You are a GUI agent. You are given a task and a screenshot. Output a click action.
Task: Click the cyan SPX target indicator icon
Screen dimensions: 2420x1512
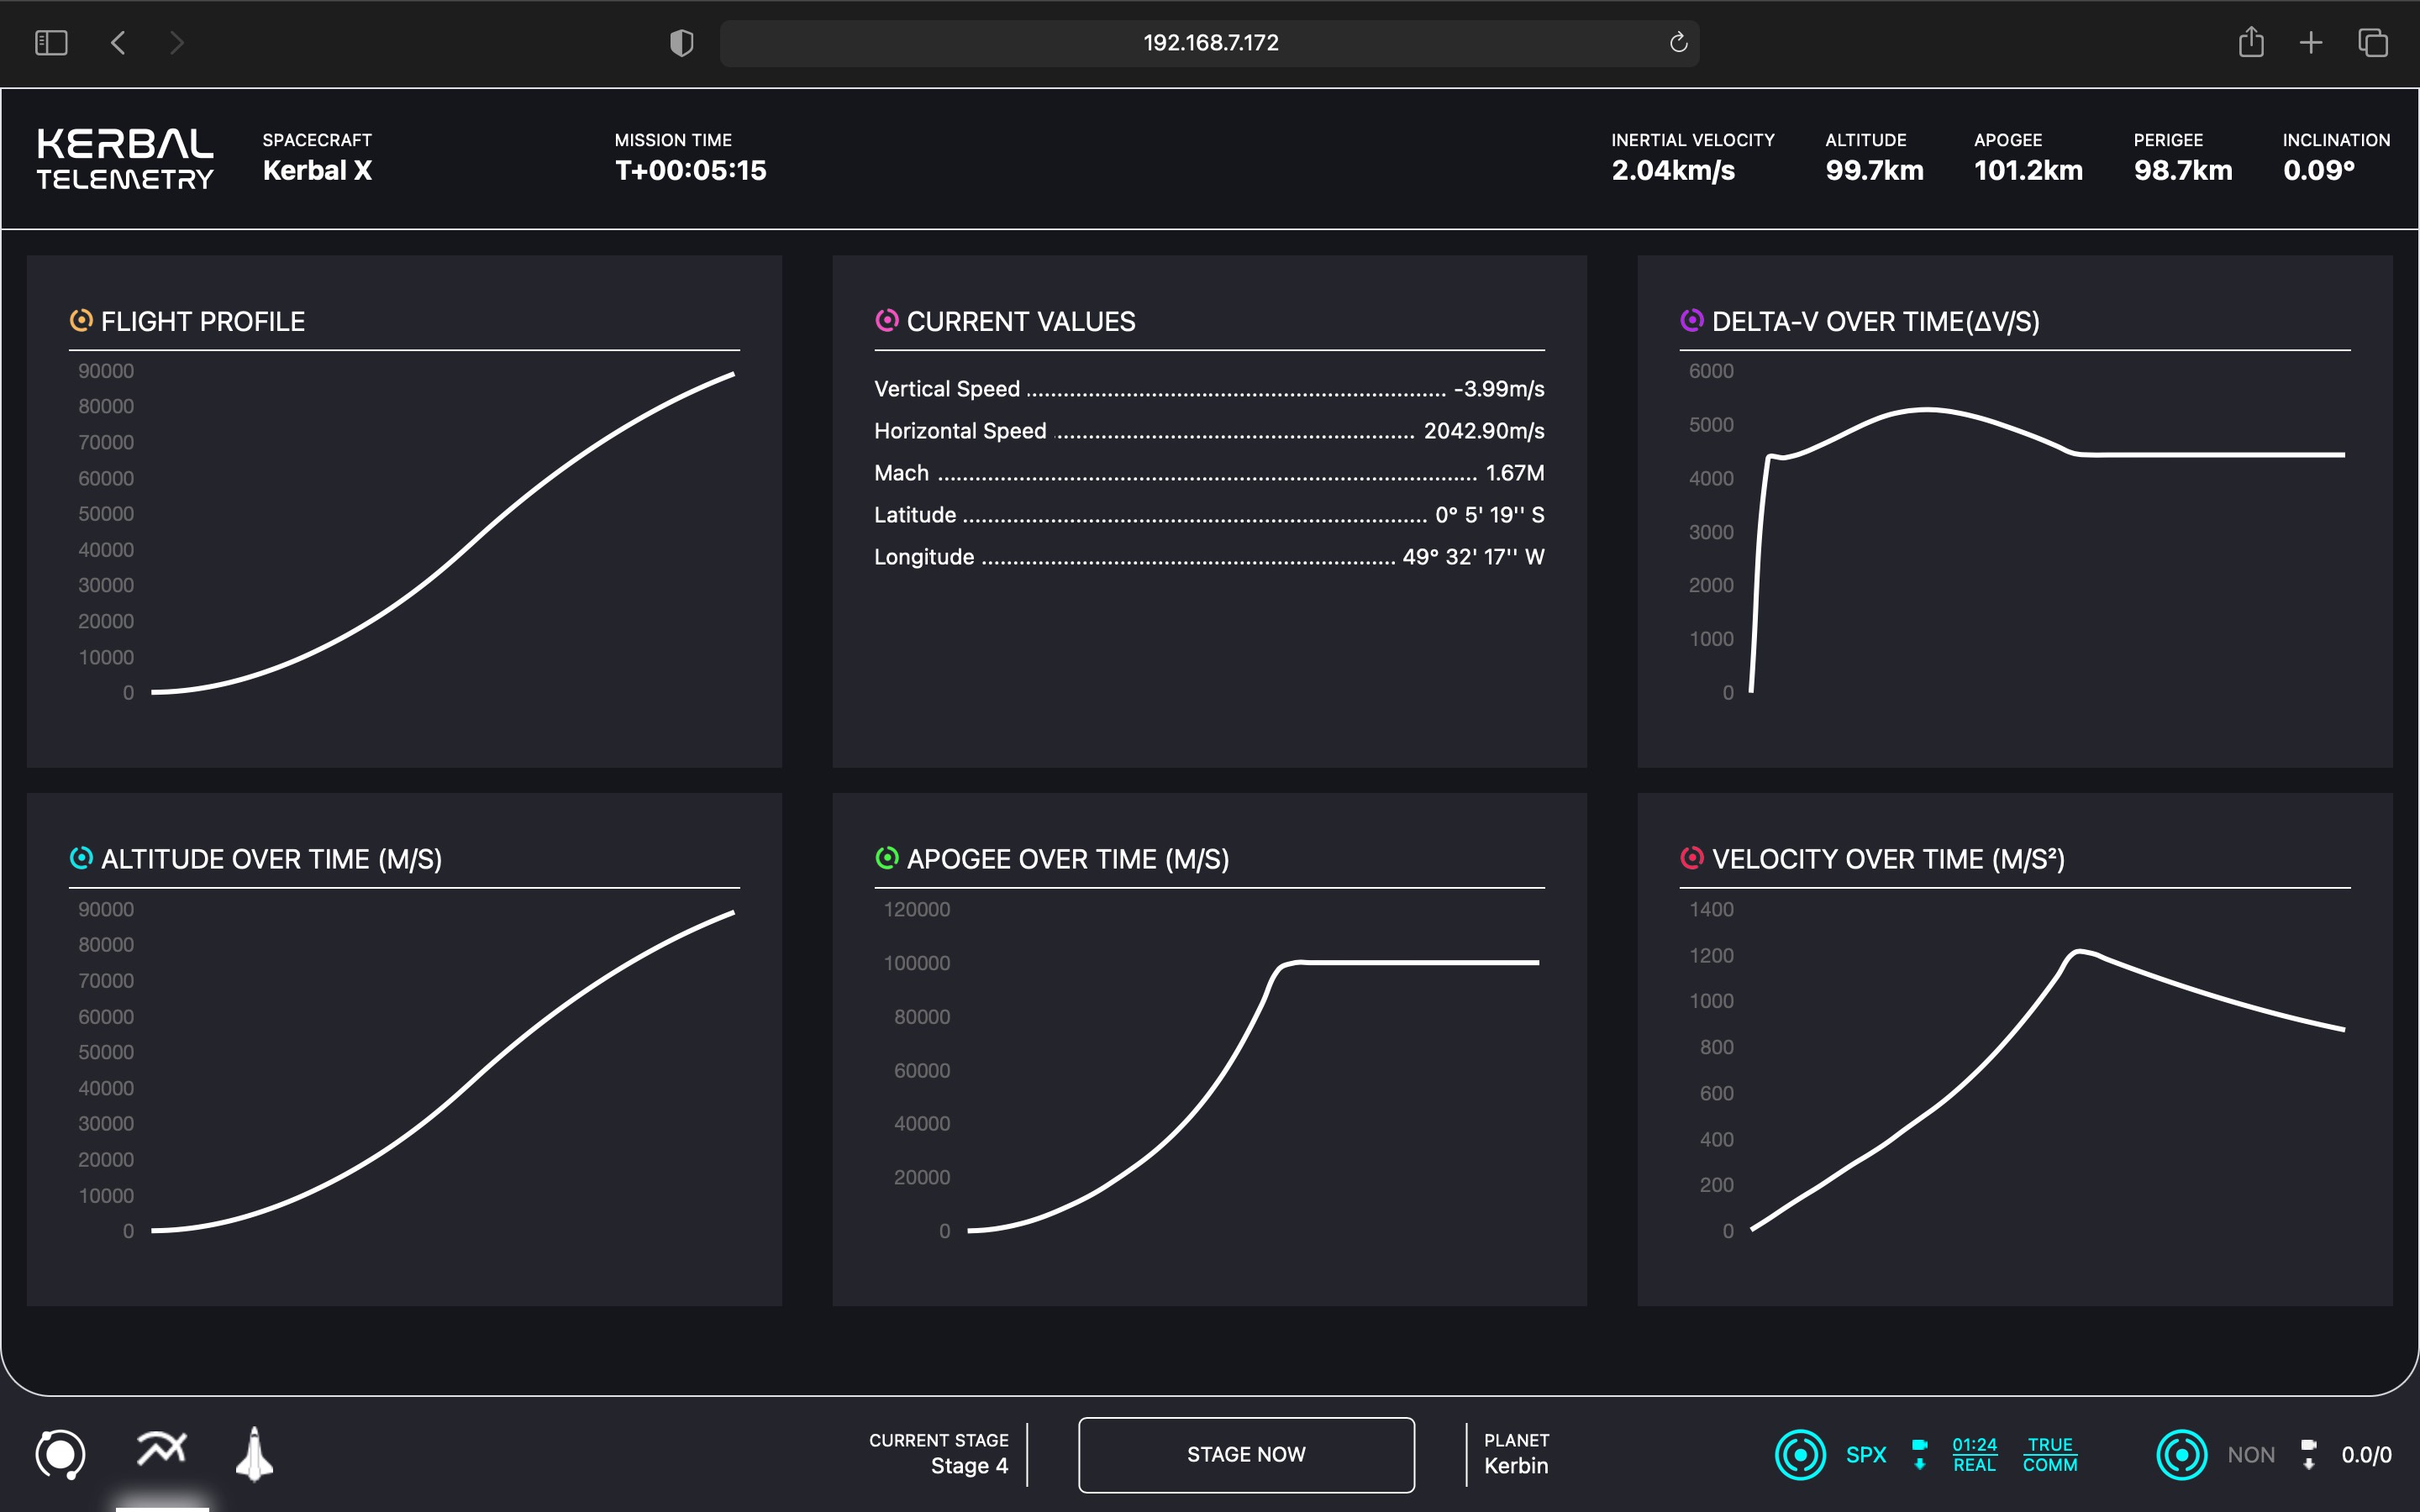(x=1800, y=1454)
